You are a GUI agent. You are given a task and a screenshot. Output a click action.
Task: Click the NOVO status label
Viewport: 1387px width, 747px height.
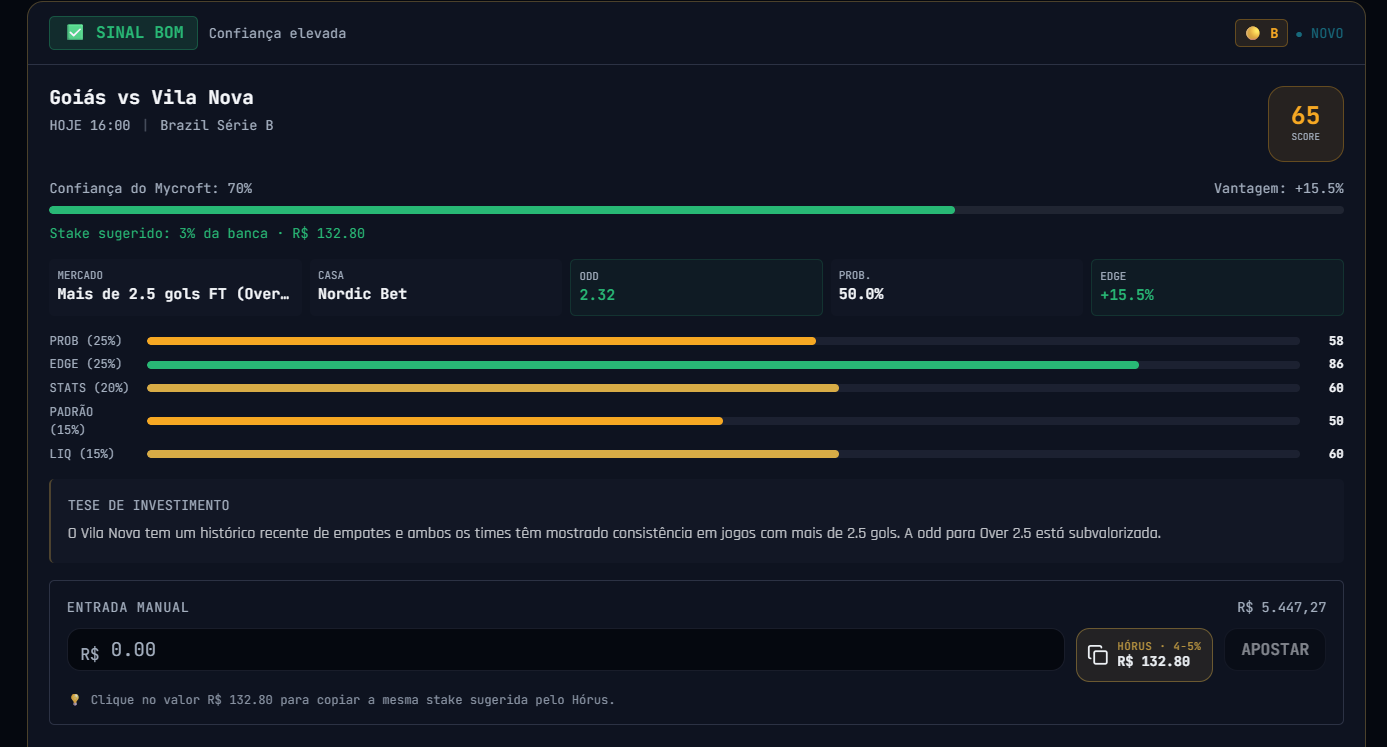pyautogui.click(x=1326, y=33)
